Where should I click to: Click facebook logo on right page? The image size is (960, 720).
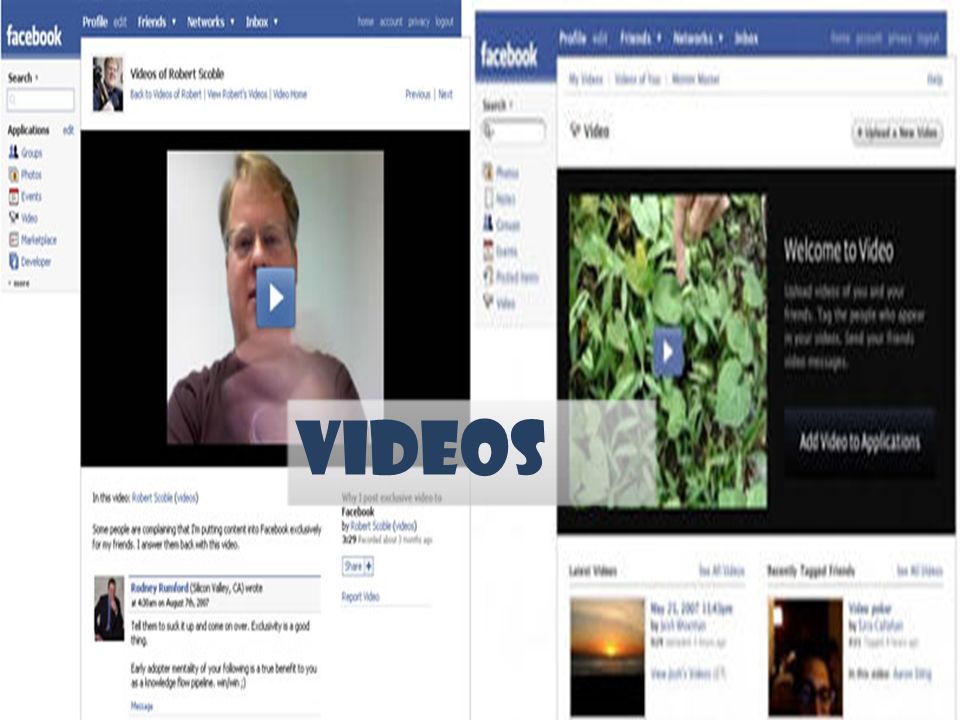pos(509,56)
